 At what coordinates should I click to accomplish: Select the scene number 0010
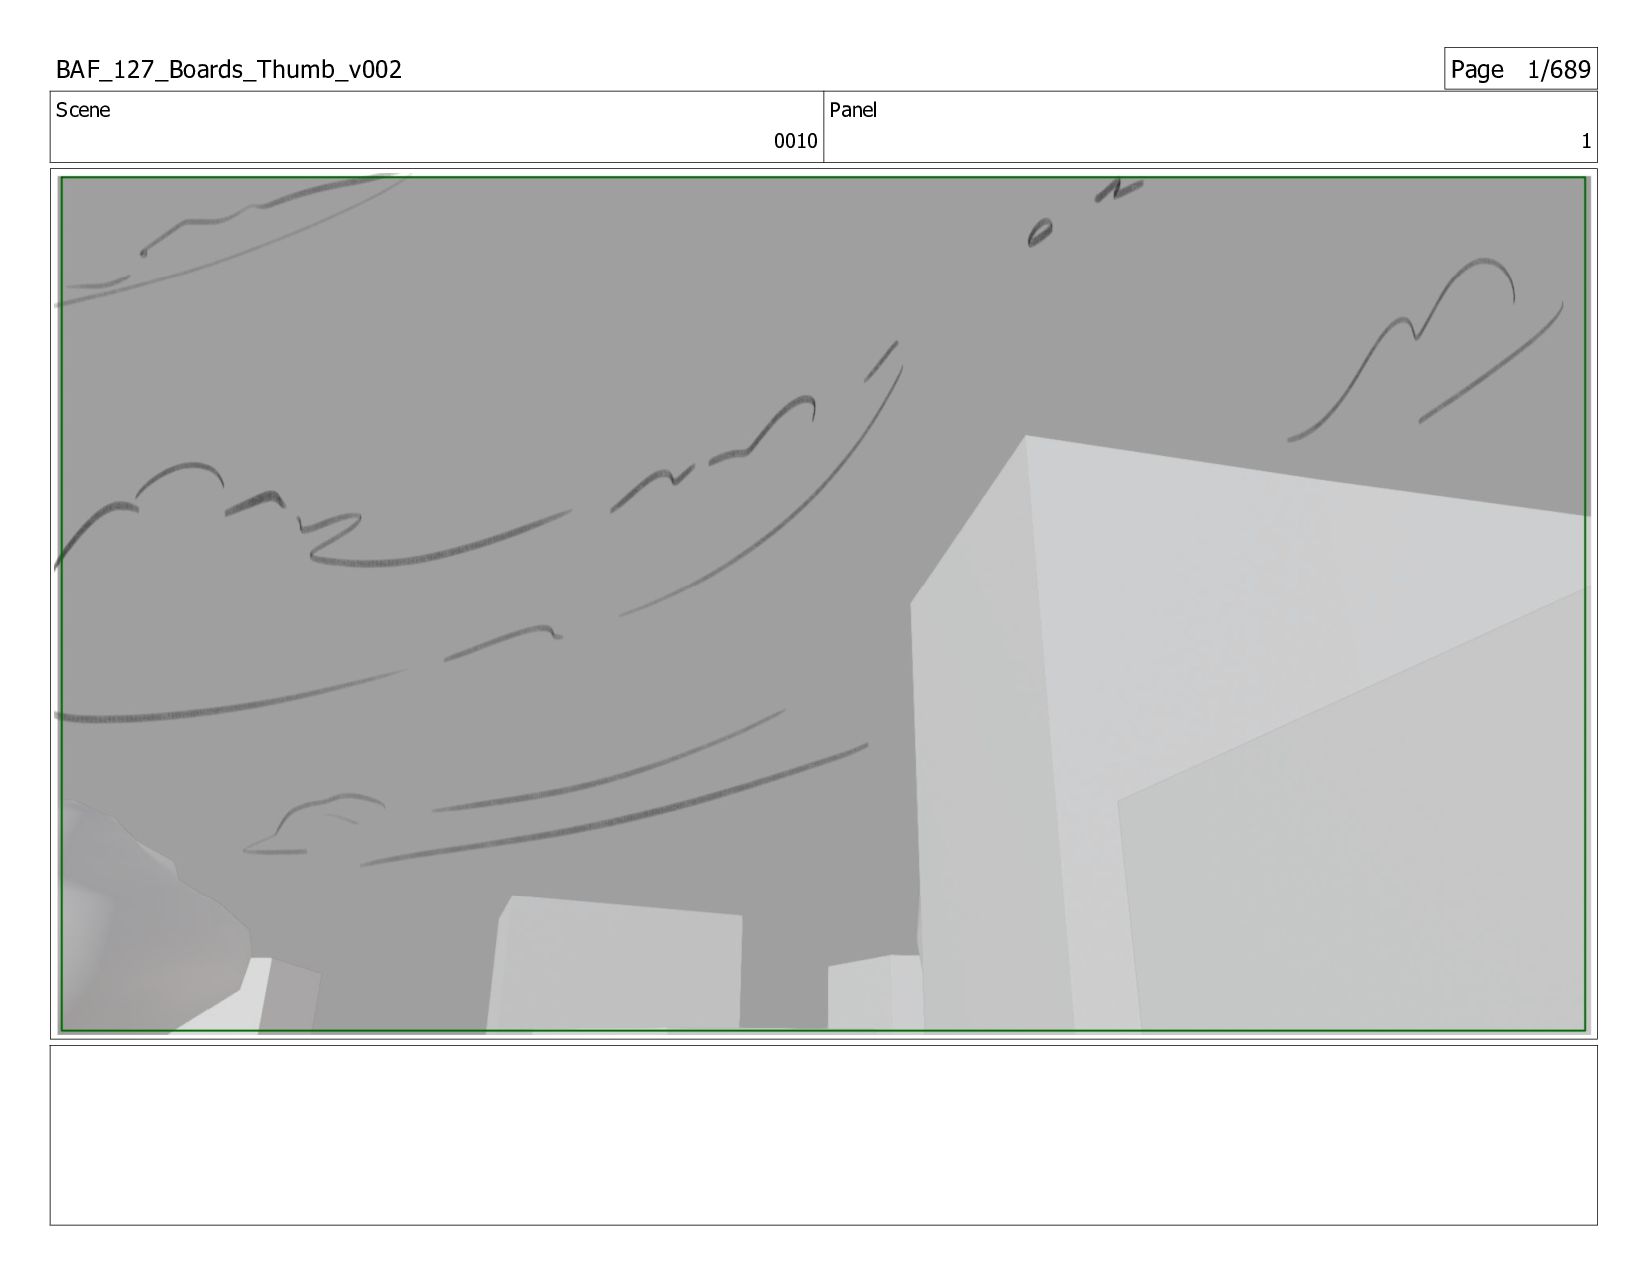click(795, 141)
